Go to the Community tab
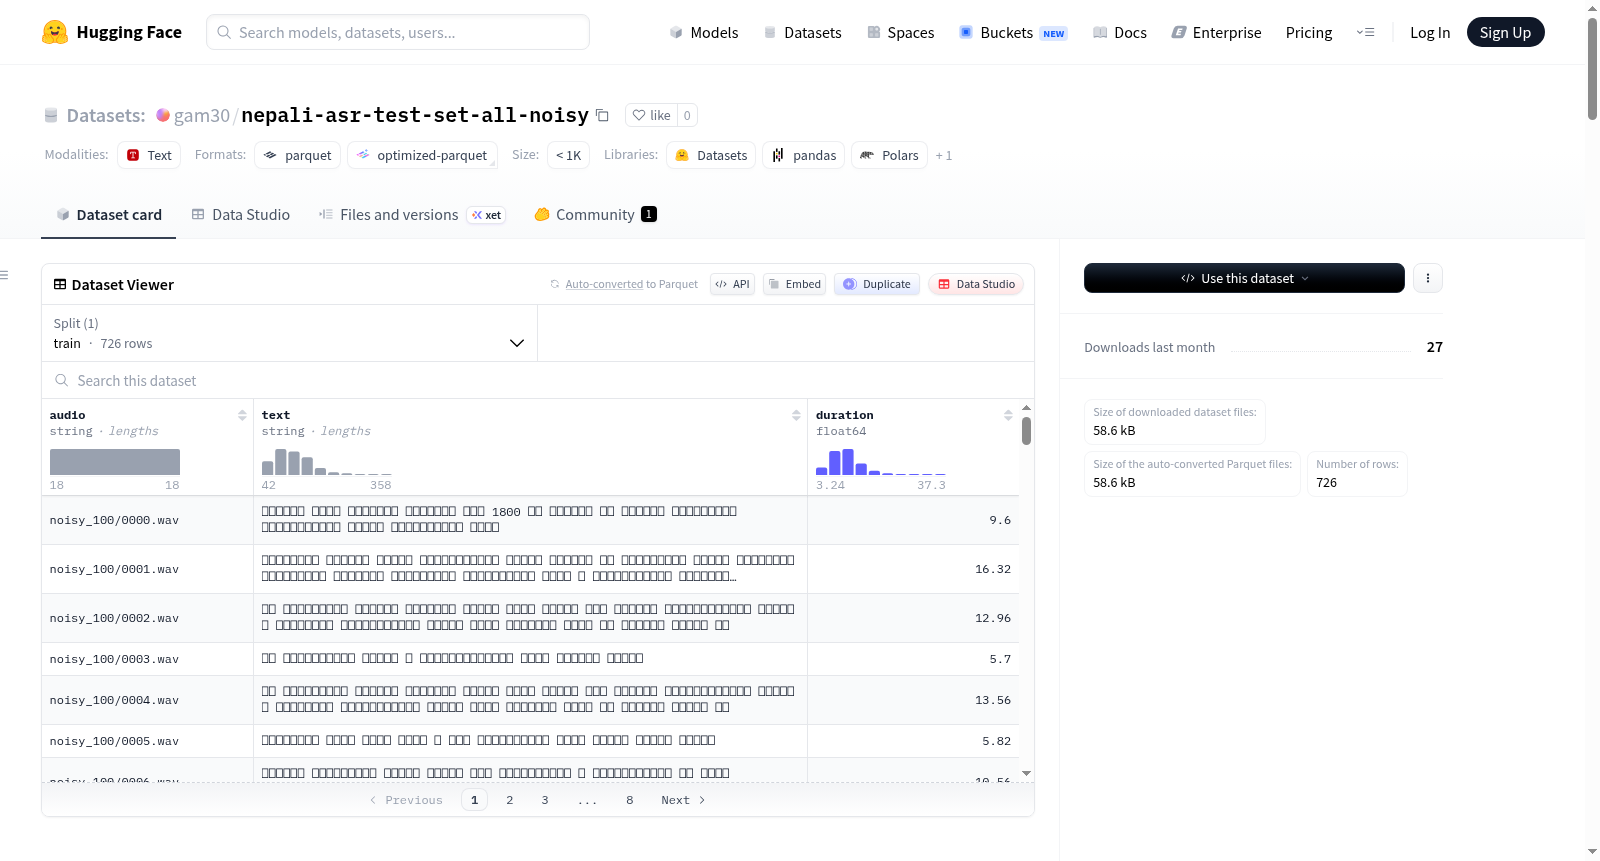This screenshot has height=861, width=1600. pos(595,214)
